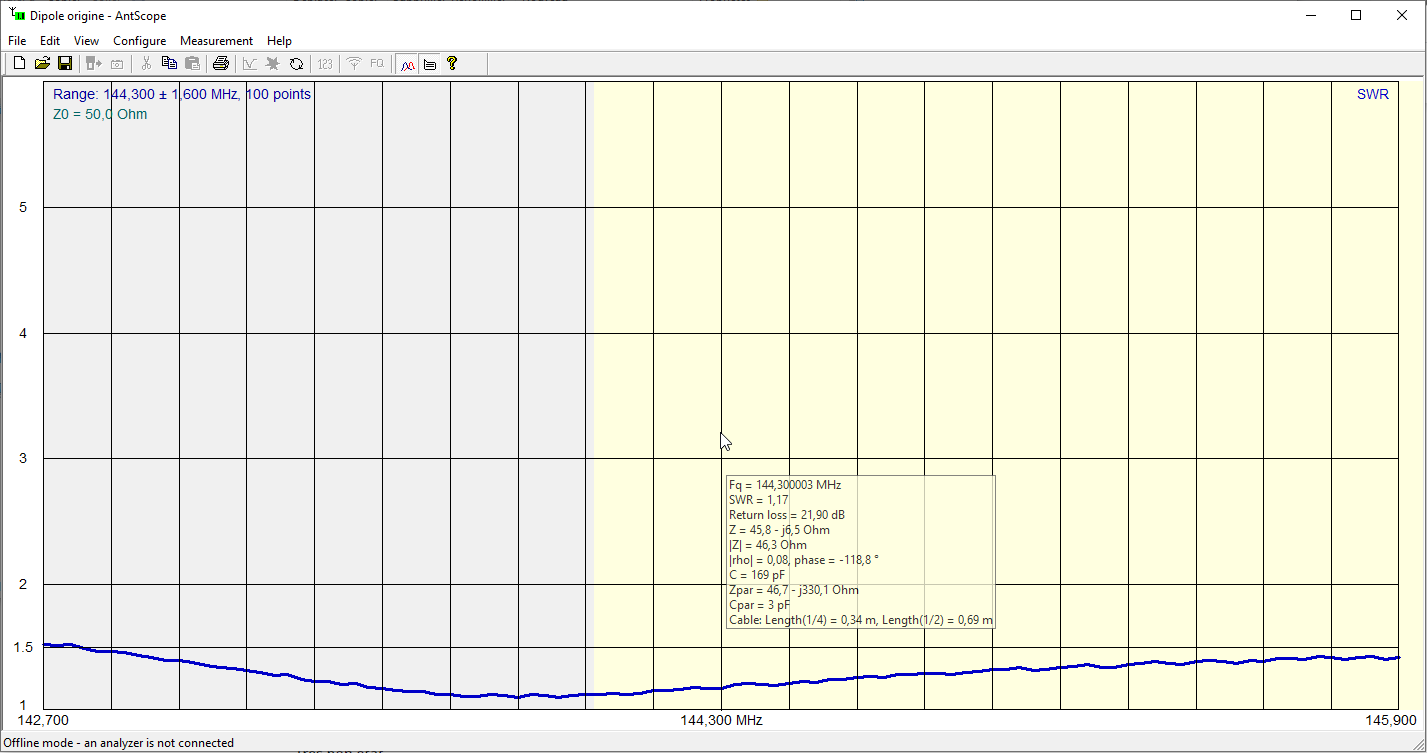Click the Z0 = 50,0 Ohm label
Image resolution: width=1427 pixels, height=753 pixels.
[x=100, y=114]
